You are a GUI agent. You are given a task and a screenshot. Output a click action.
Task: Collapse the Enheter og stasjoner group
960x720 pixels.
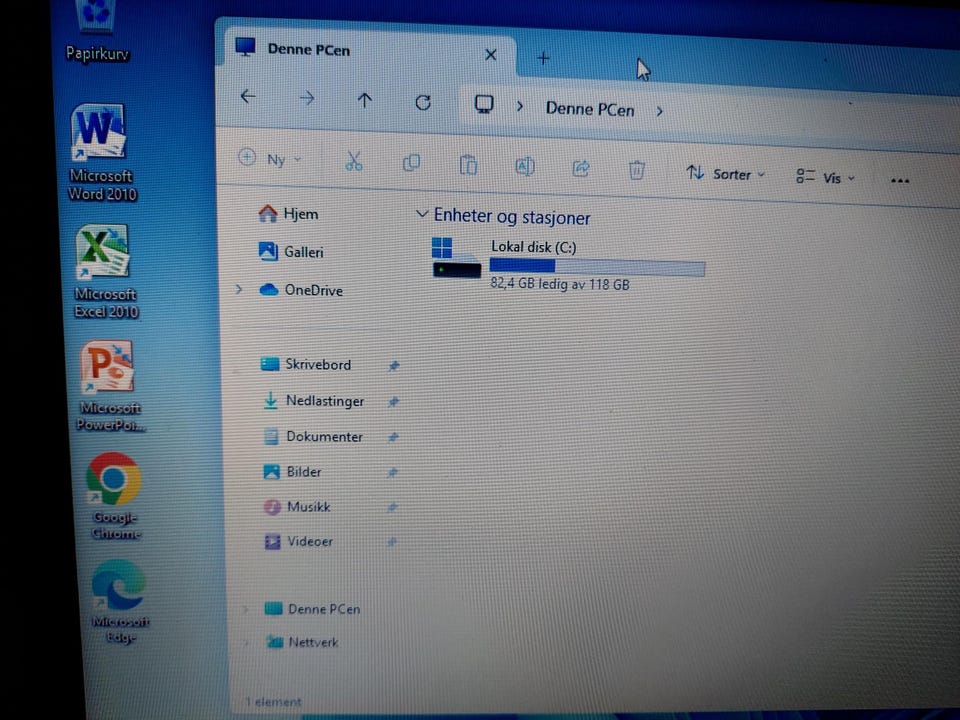tap(421, 214)
